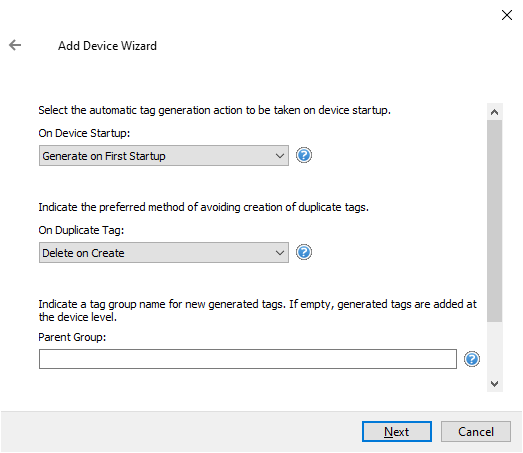Expand the On Device Startup dropdown

click(164, 155)
